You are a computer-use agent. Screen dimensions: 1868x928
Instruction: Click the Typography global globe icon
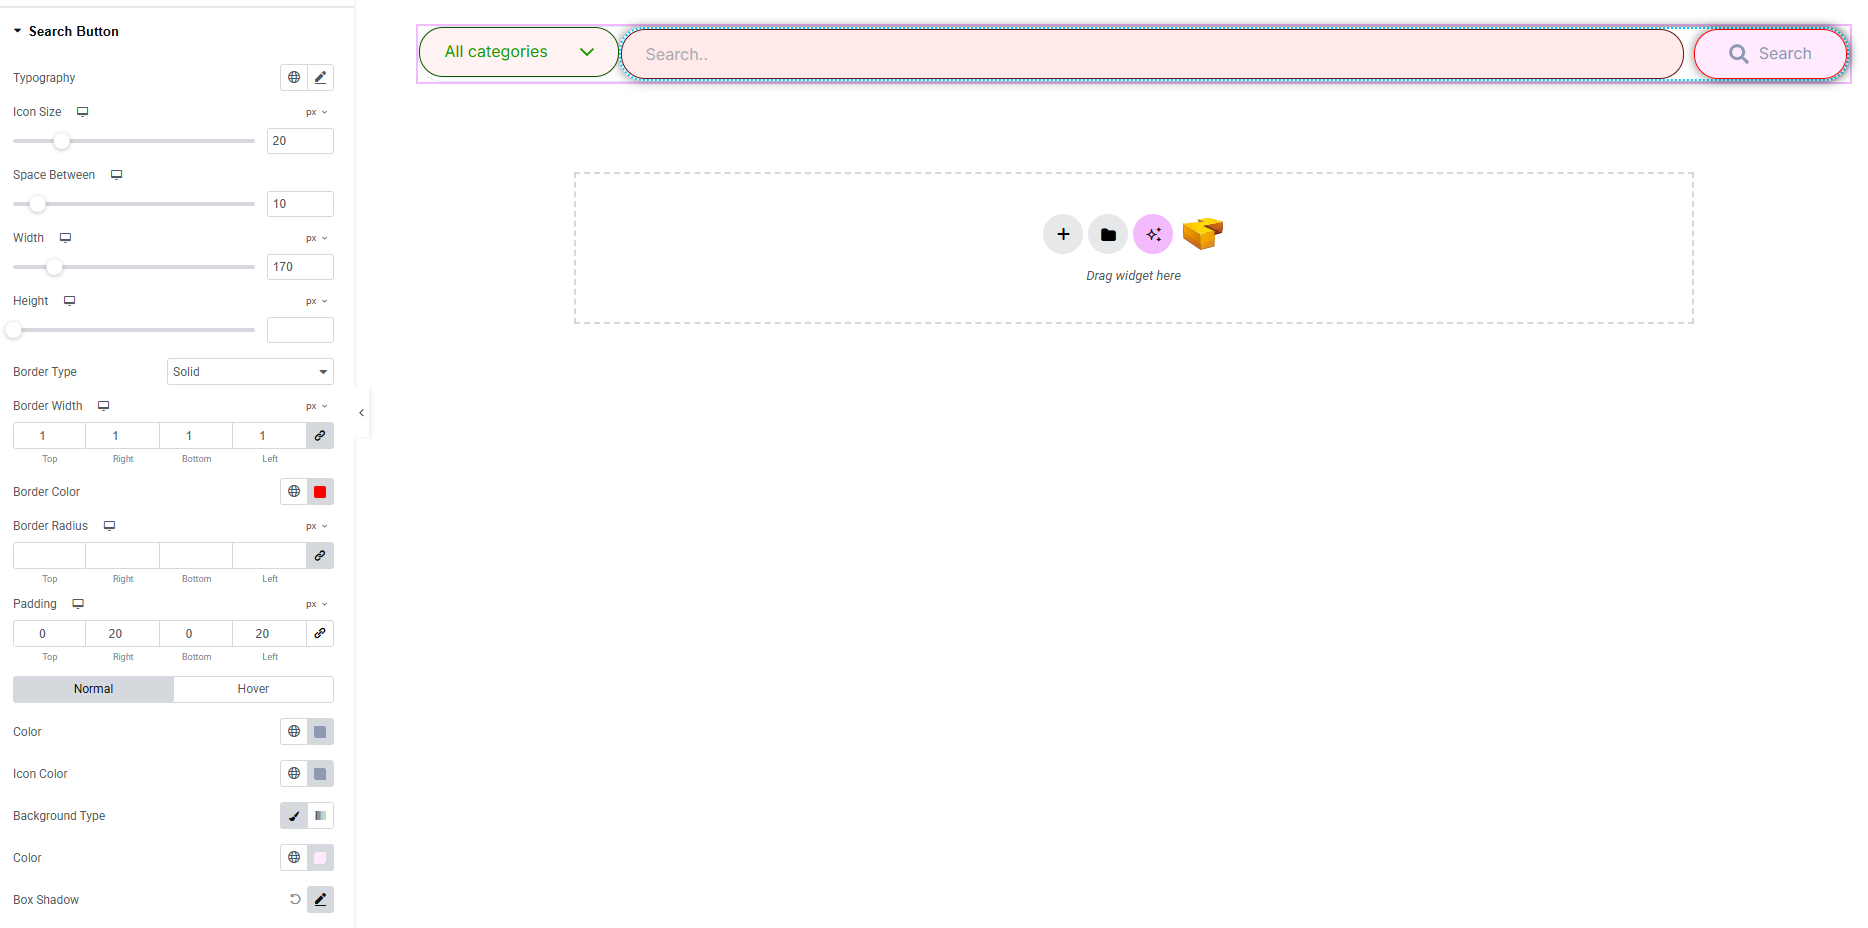(x=294, y=78)
